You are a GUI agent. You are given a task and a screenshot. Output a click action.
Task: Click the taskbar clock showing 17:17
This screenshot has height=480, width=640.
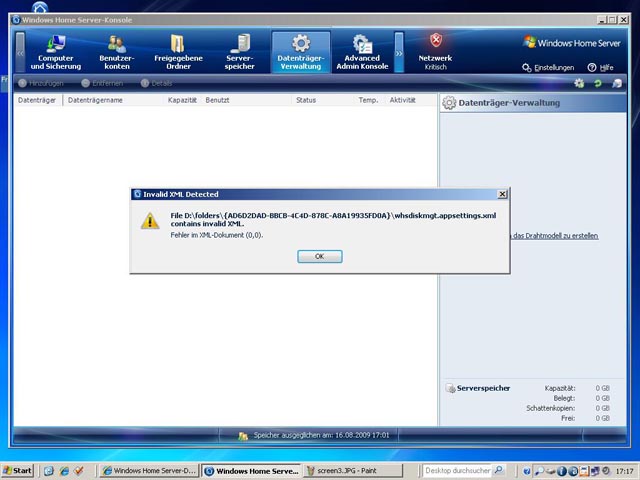(624, 471)
